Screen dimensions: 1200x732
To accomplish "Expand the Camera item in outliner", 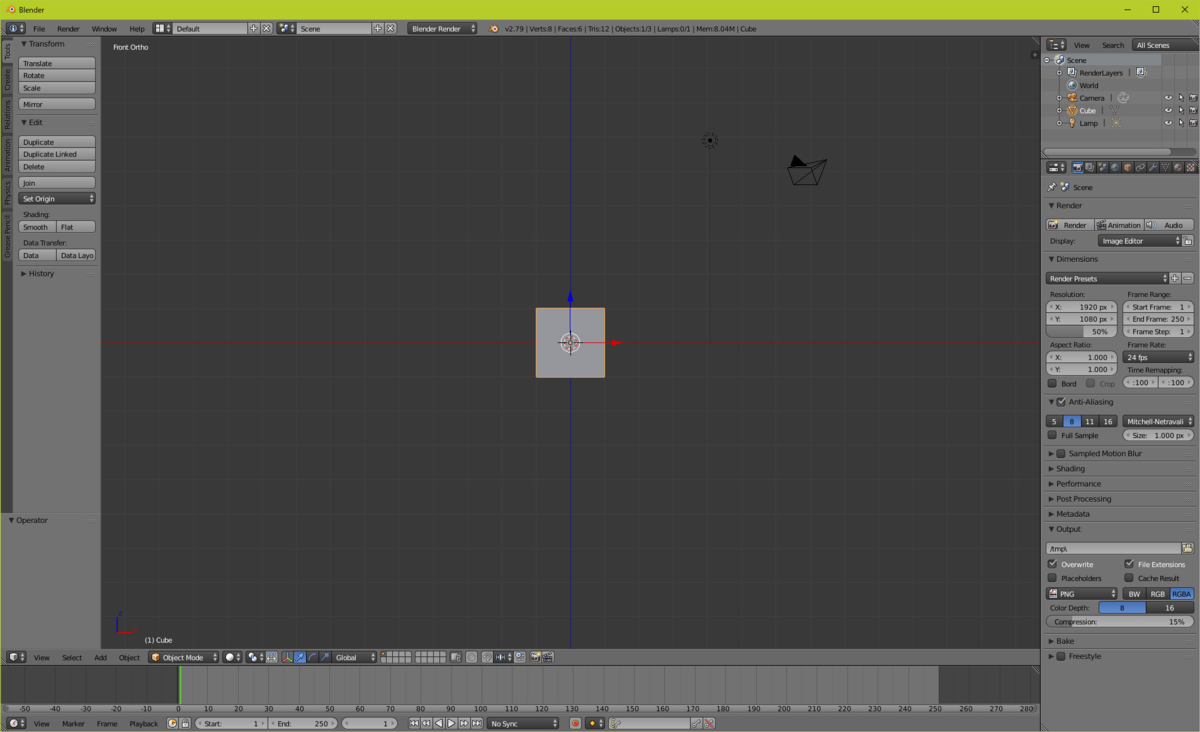I will (x=1059, y=98).
